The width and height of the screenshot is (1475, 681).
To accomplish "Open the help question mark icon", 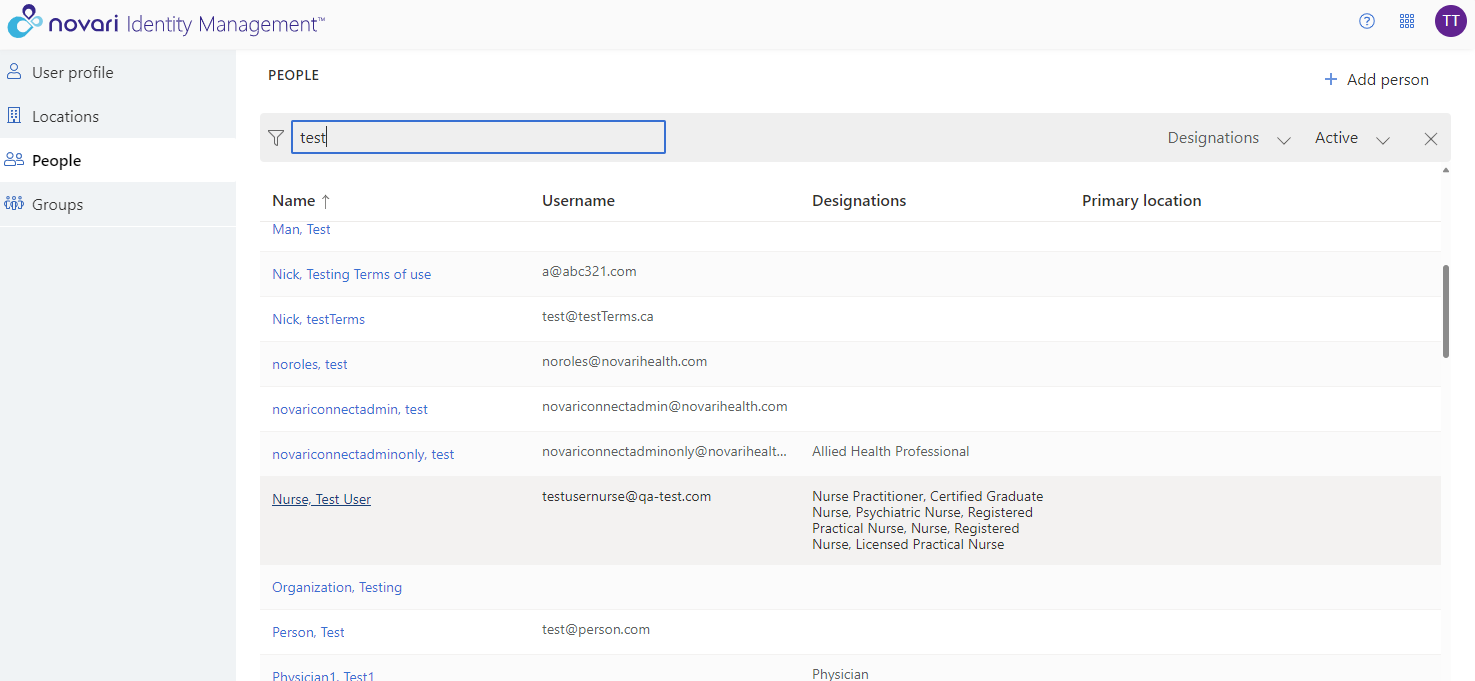I will click(1367, 21).
